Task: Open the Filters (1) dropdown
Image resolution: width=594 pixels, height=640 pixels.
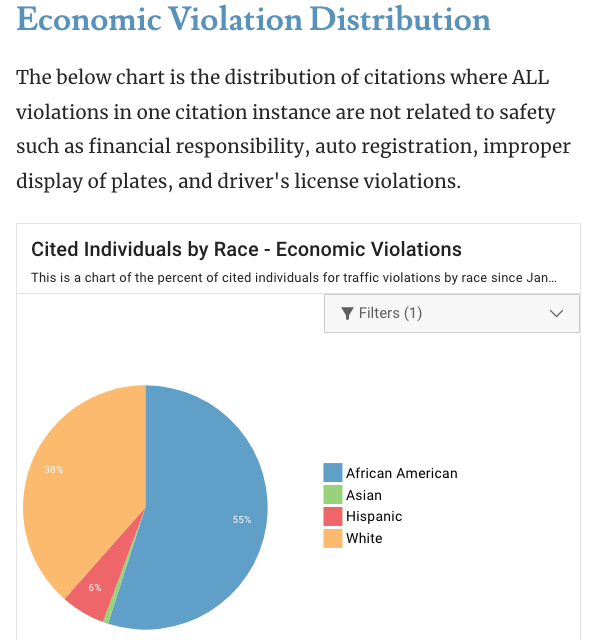Action: [x=452, y=313]
